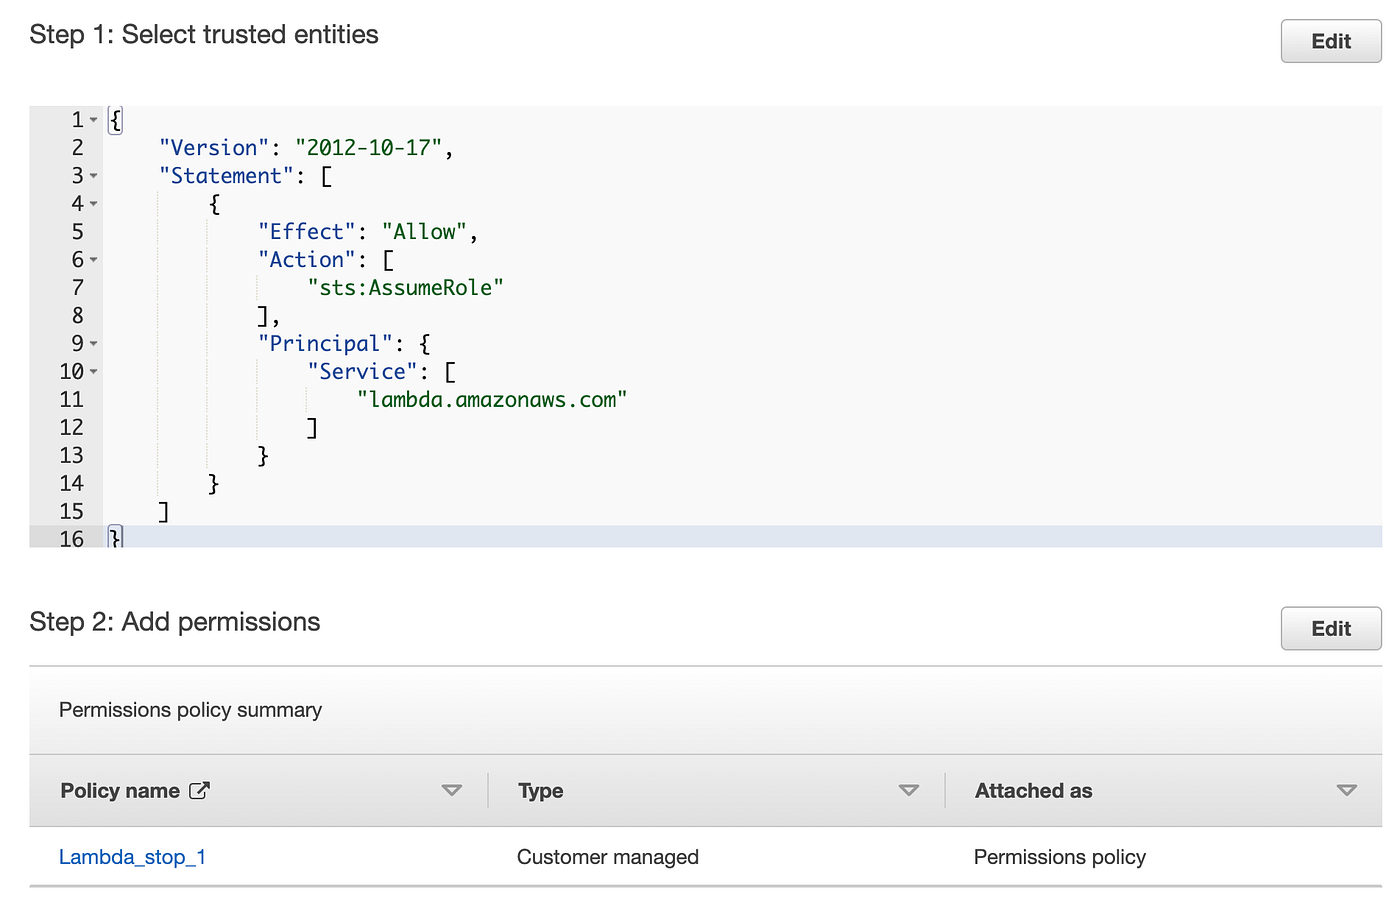Open the Lambda_stop_1 policy link
Viewport: 1400px width, 908px height.
coord(132,857)
